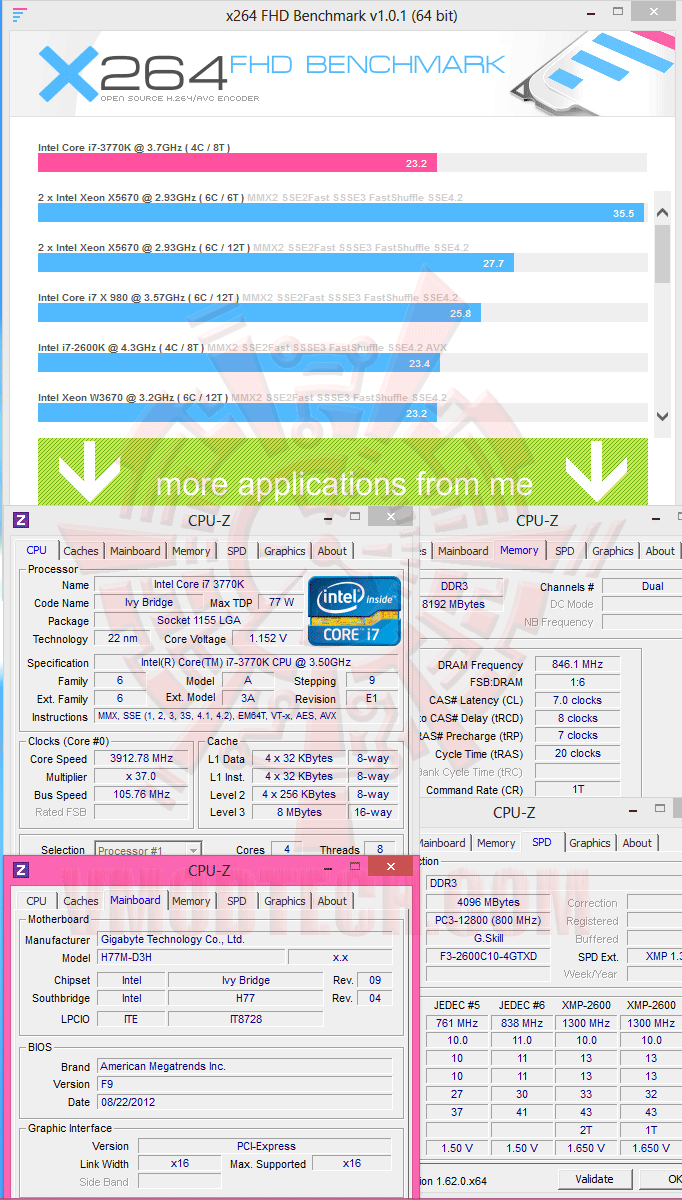Click the Bus Speed value 105.76 MHz
682x1200 pixels.
click(142, 795)
